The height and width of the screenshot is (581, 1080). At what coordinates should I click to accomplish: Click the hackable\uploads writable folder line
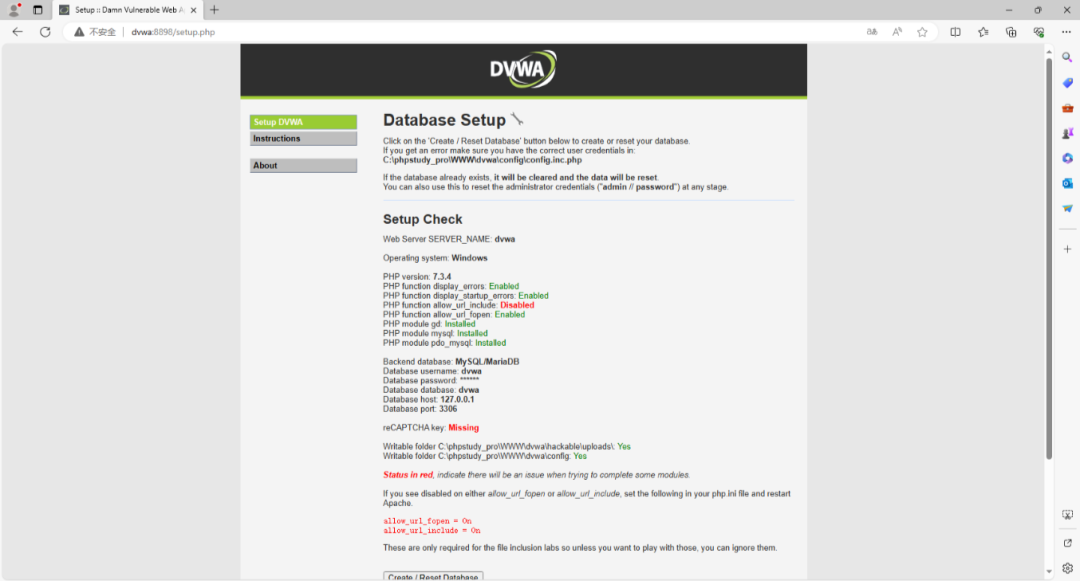point(507,447)
